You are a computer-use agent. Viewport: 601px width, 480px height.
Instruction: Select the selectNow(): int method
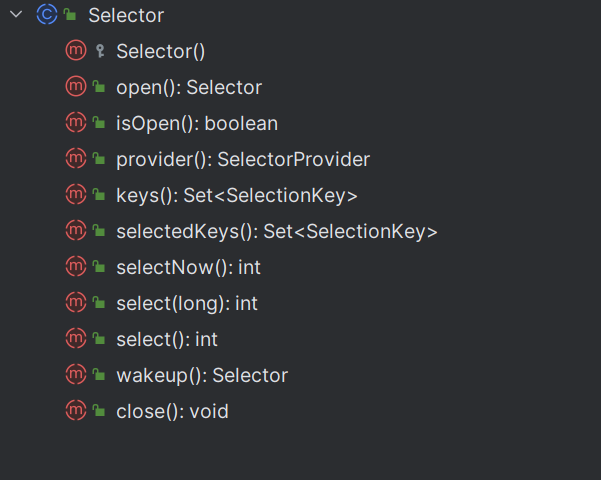pyautogui.click(x=188, y=267)
